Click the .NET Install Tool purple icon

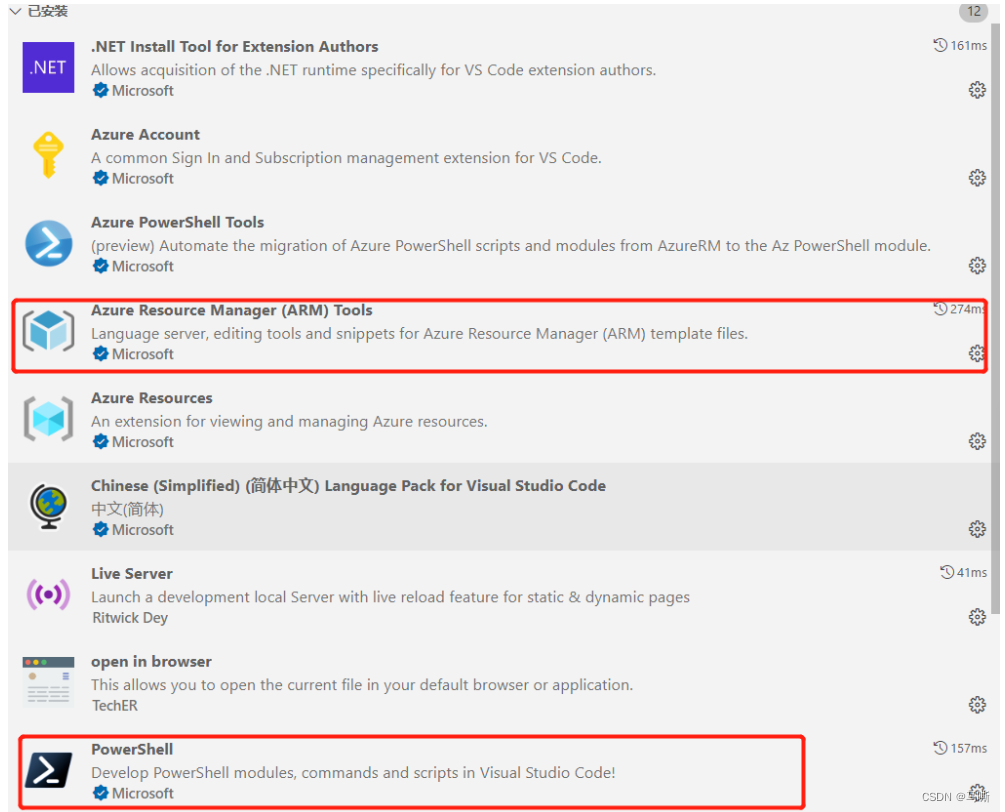[48, 67]
